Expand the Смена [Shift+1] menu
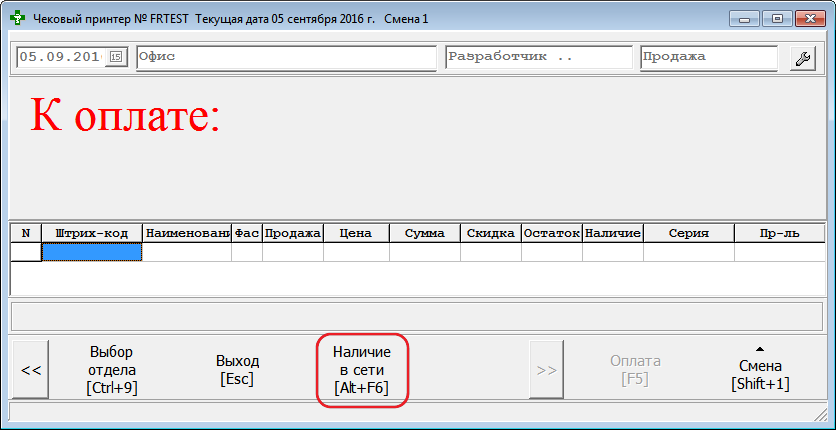 pos(760,370)
